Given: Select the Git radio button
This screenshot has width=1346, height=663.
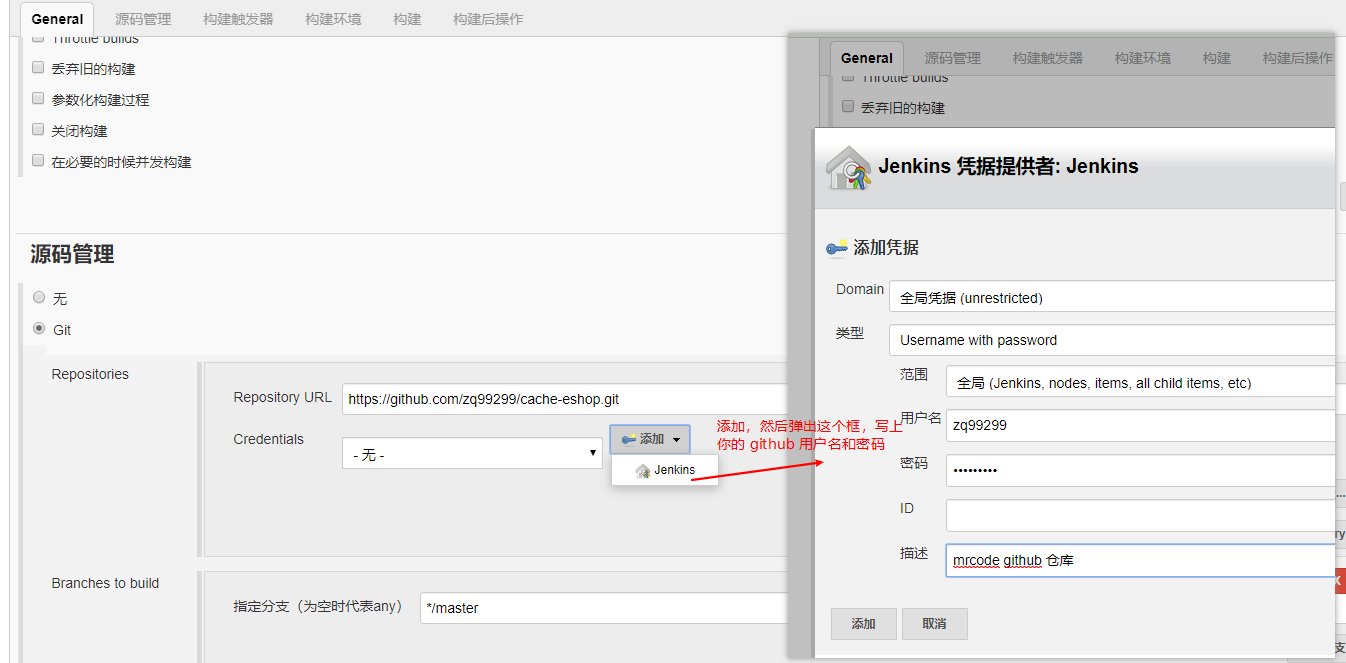Looking at the screenshot, I should [x=39, y=328].
